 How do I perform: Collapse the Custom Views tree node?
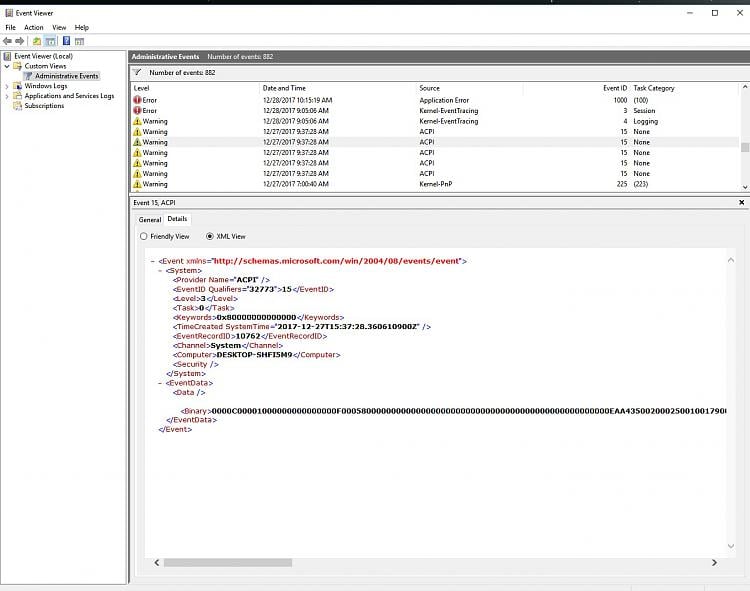(6, 66)
